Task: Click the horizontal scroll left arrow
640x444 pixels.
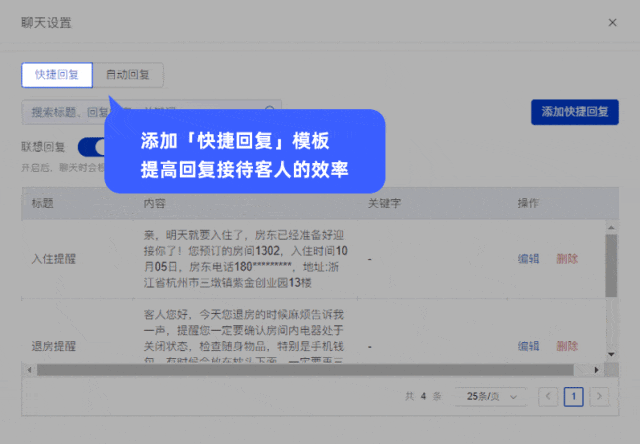Action: coord(29,370)
